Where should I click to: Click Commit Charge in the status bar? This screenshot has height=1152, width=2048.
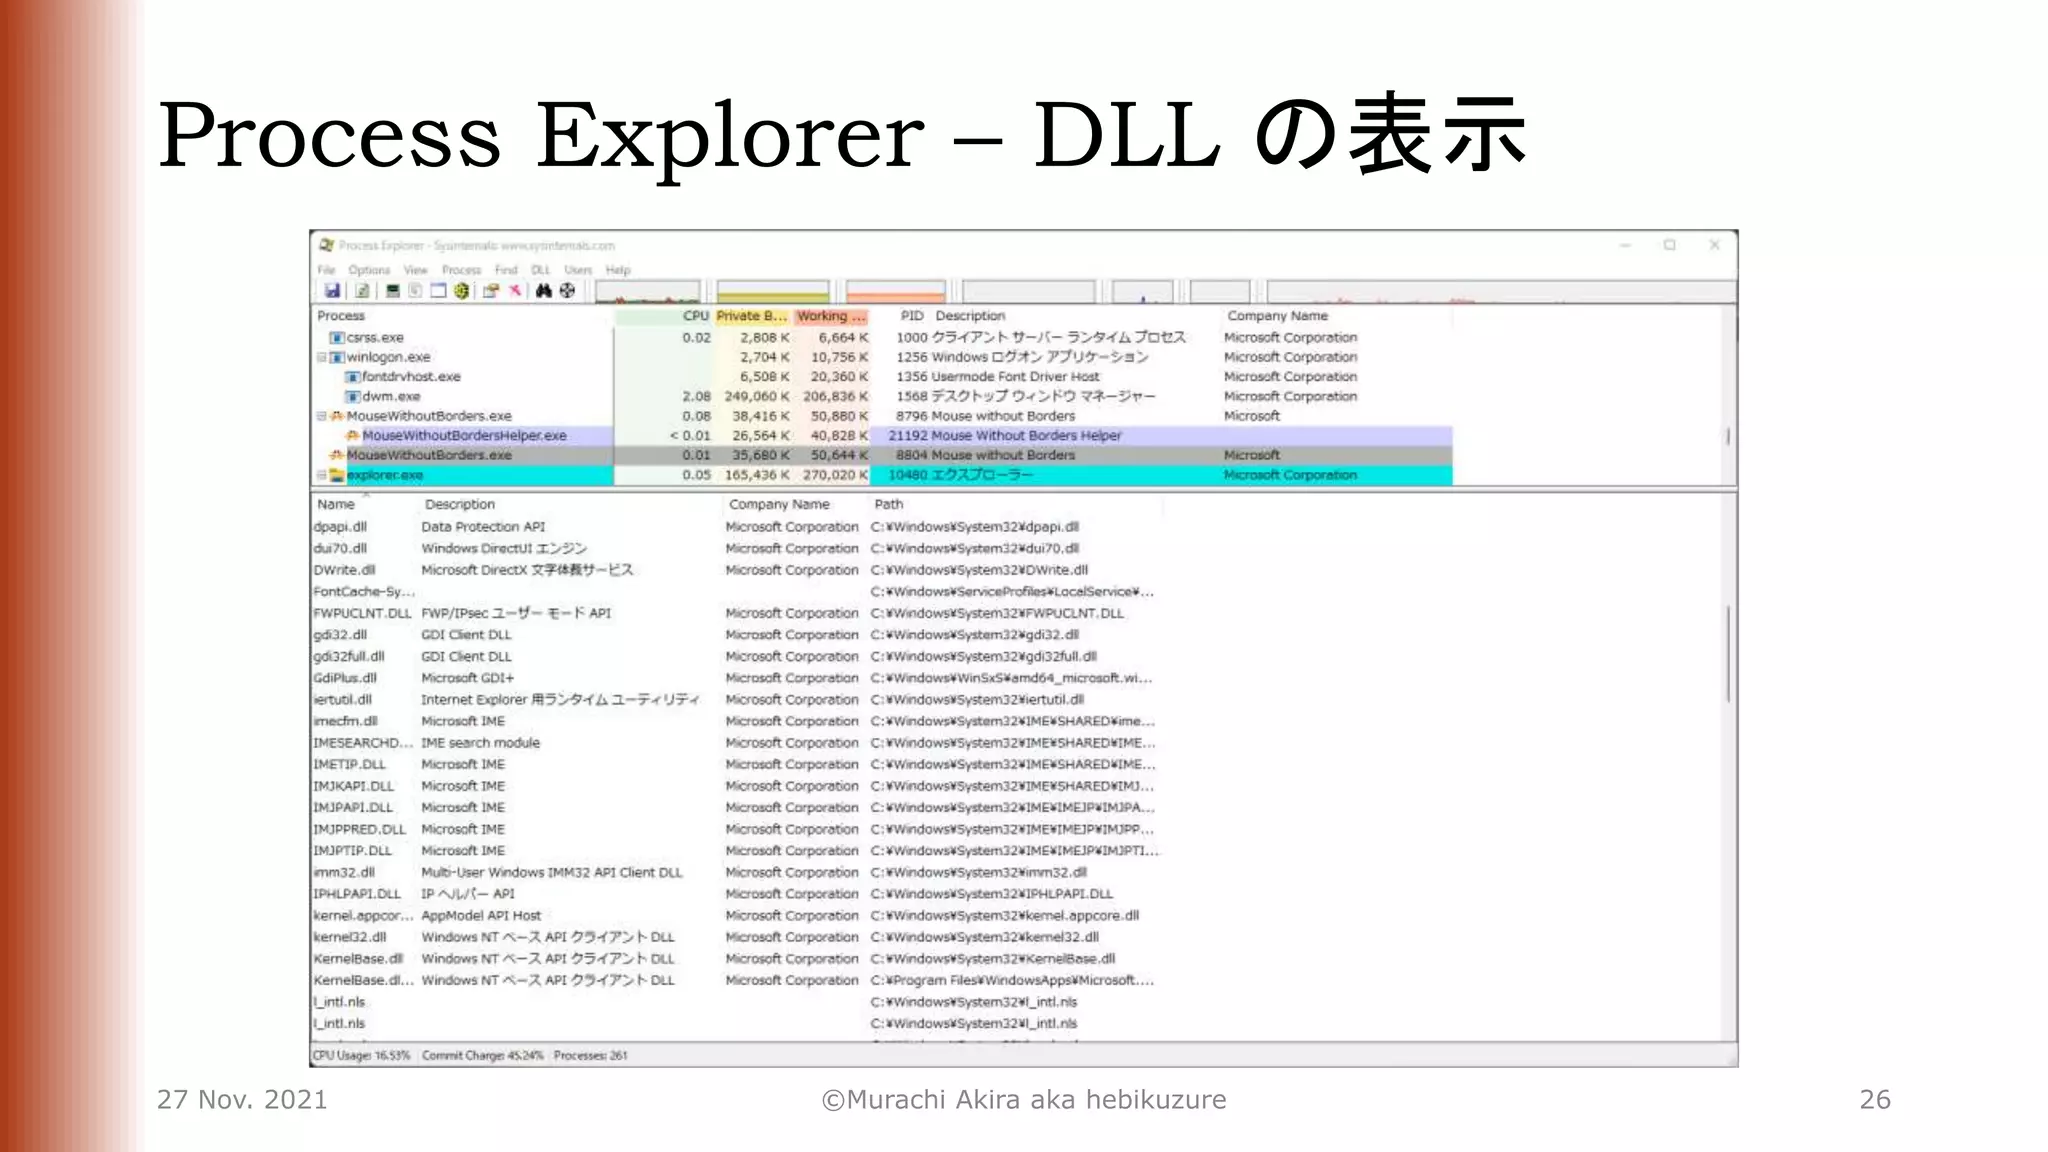(483, 1056)
